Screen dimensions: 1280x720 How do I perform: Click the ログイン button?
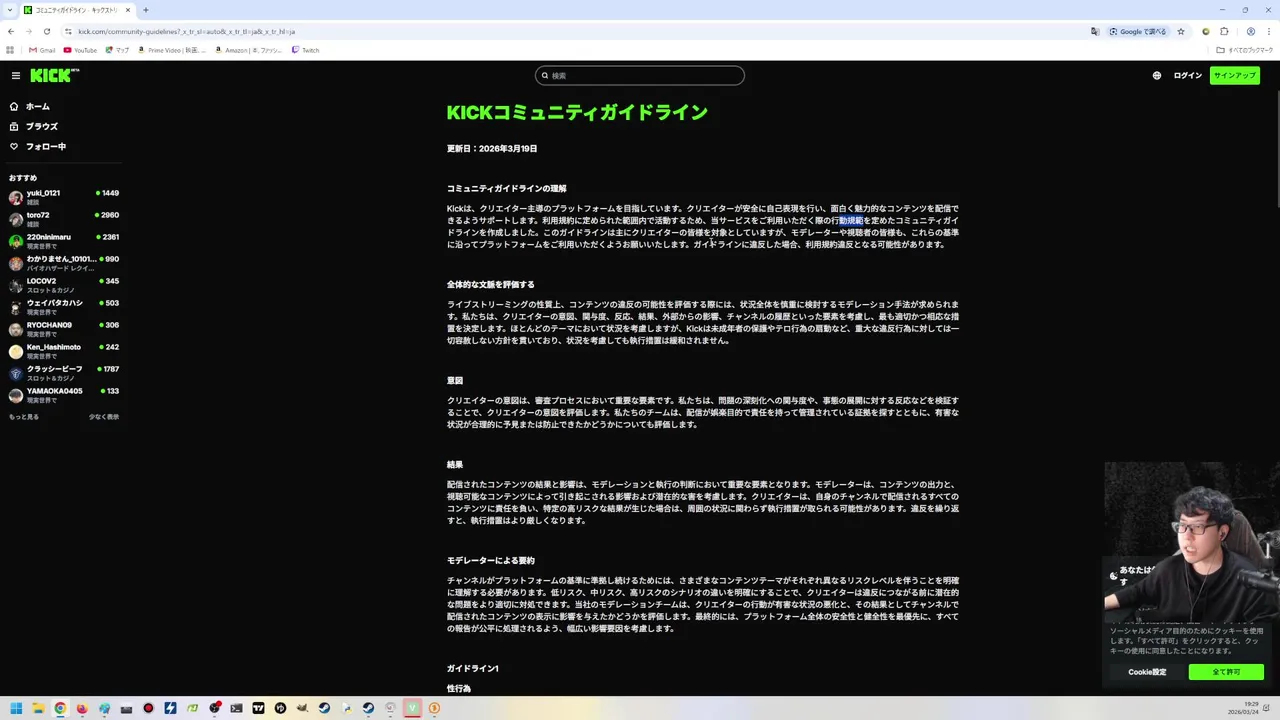[x=1187, y=75]
